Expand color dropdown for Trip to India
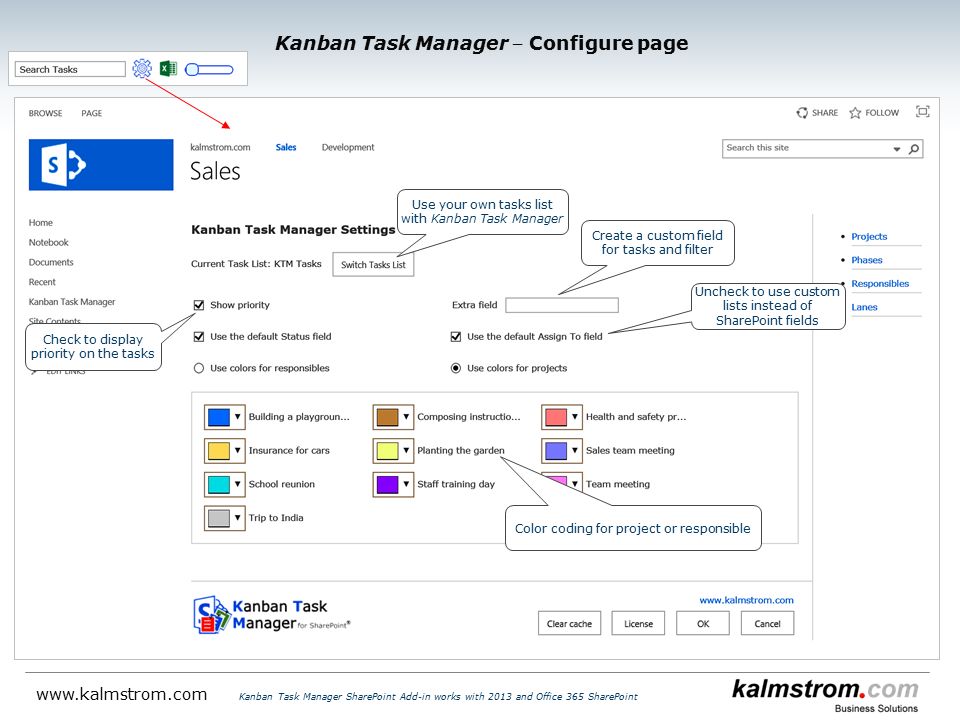This screenshot has width=960, height=720. 238,518
